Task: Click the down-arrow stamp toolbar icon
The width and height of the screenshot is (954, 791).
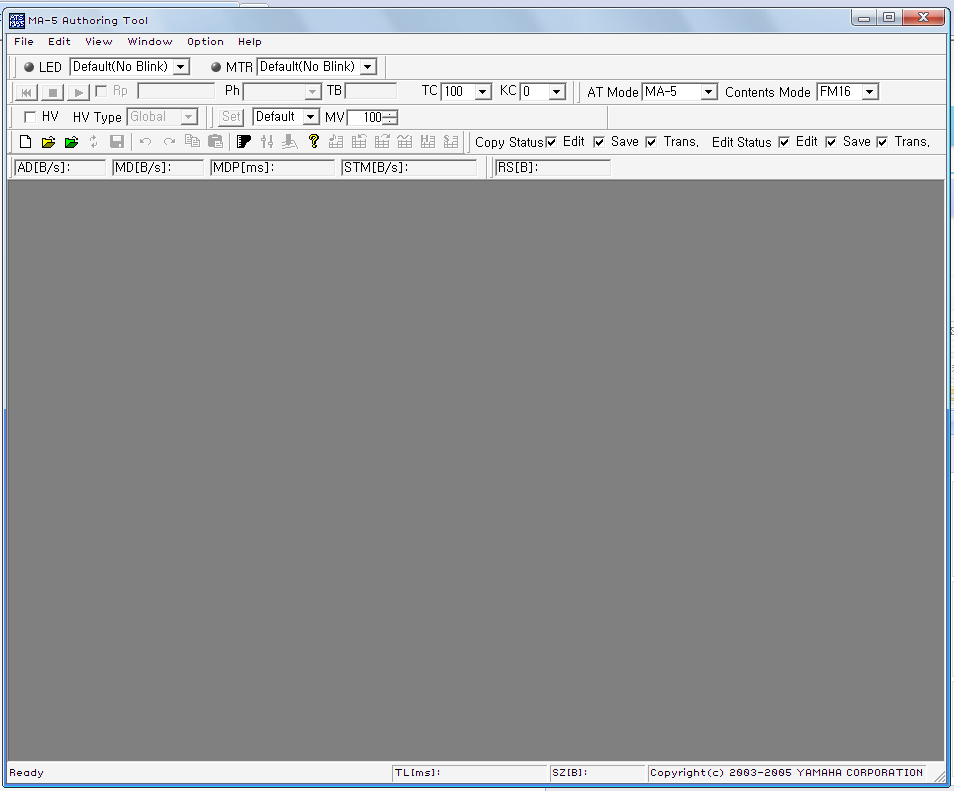Action: click(x=290, y=142)
